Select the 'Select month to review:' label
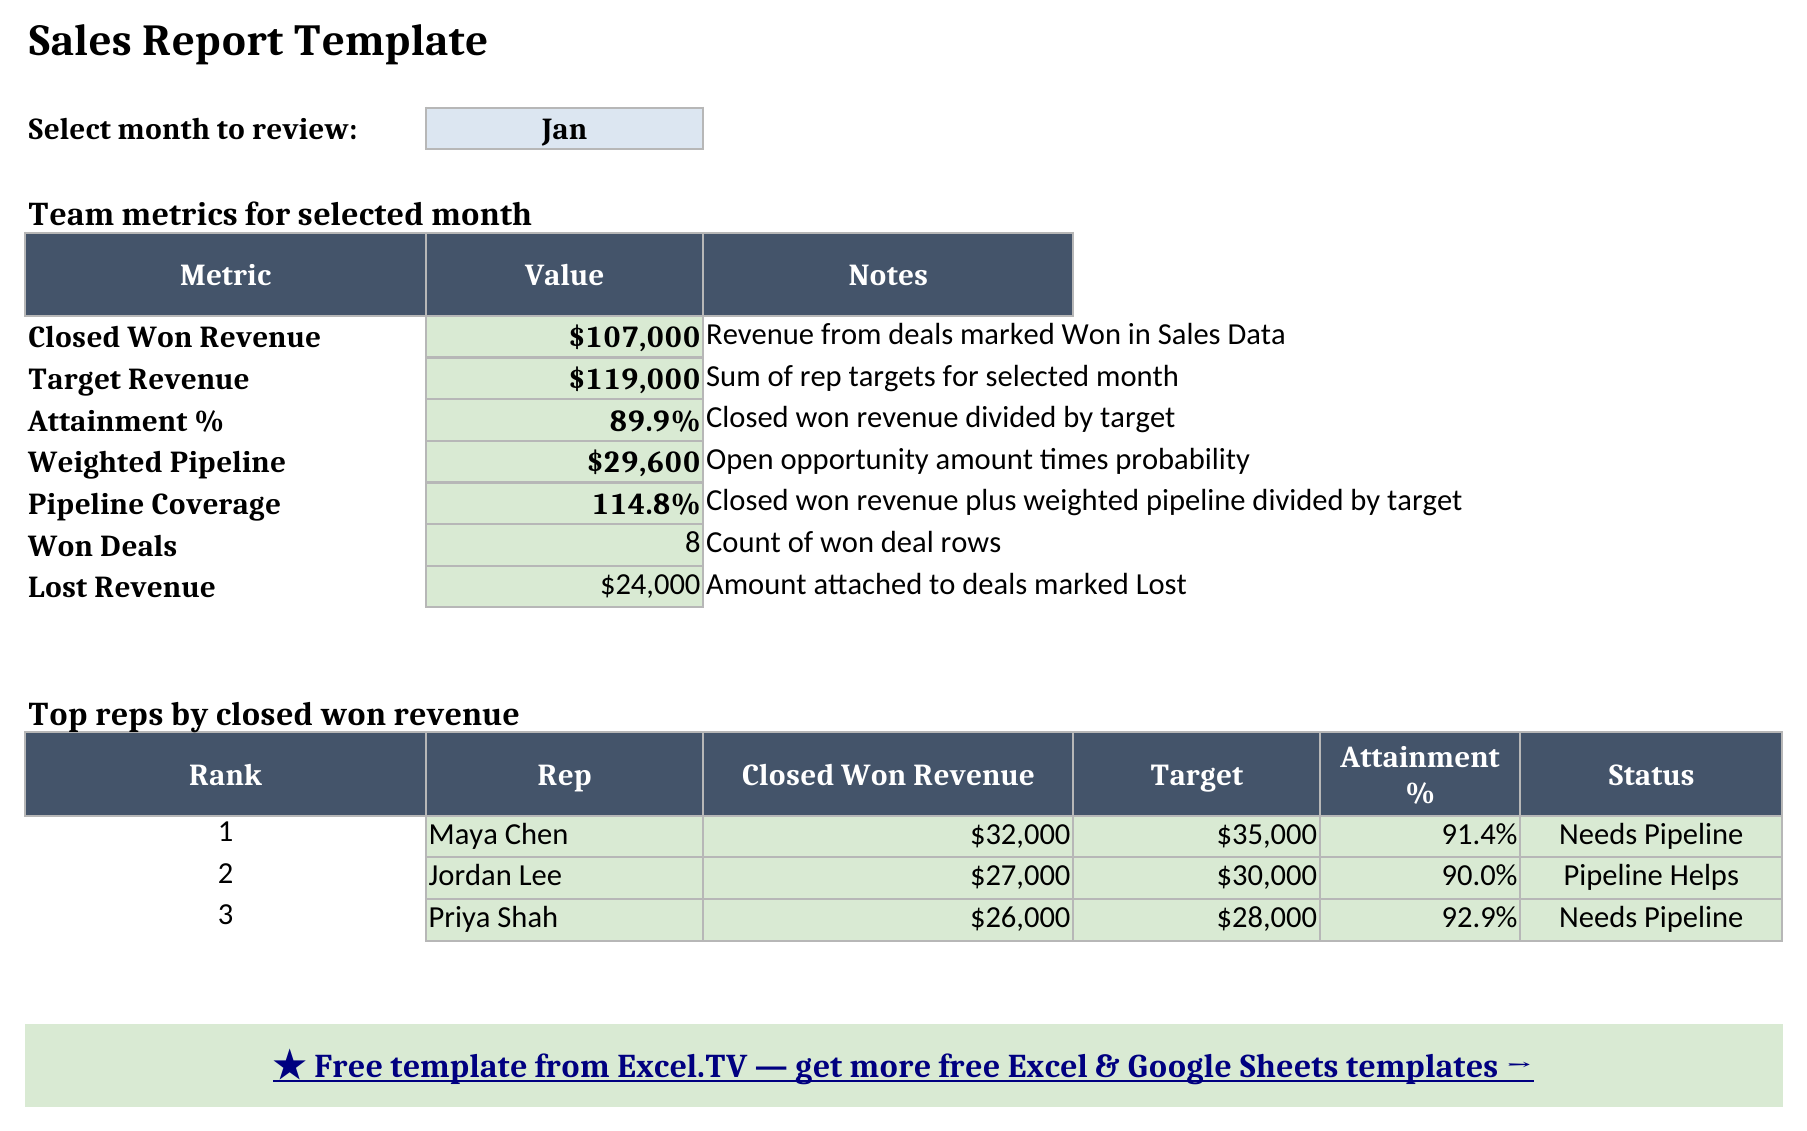Image resolution: width=1807 pixels, height=1131 pixels. (x=192, y=130)
